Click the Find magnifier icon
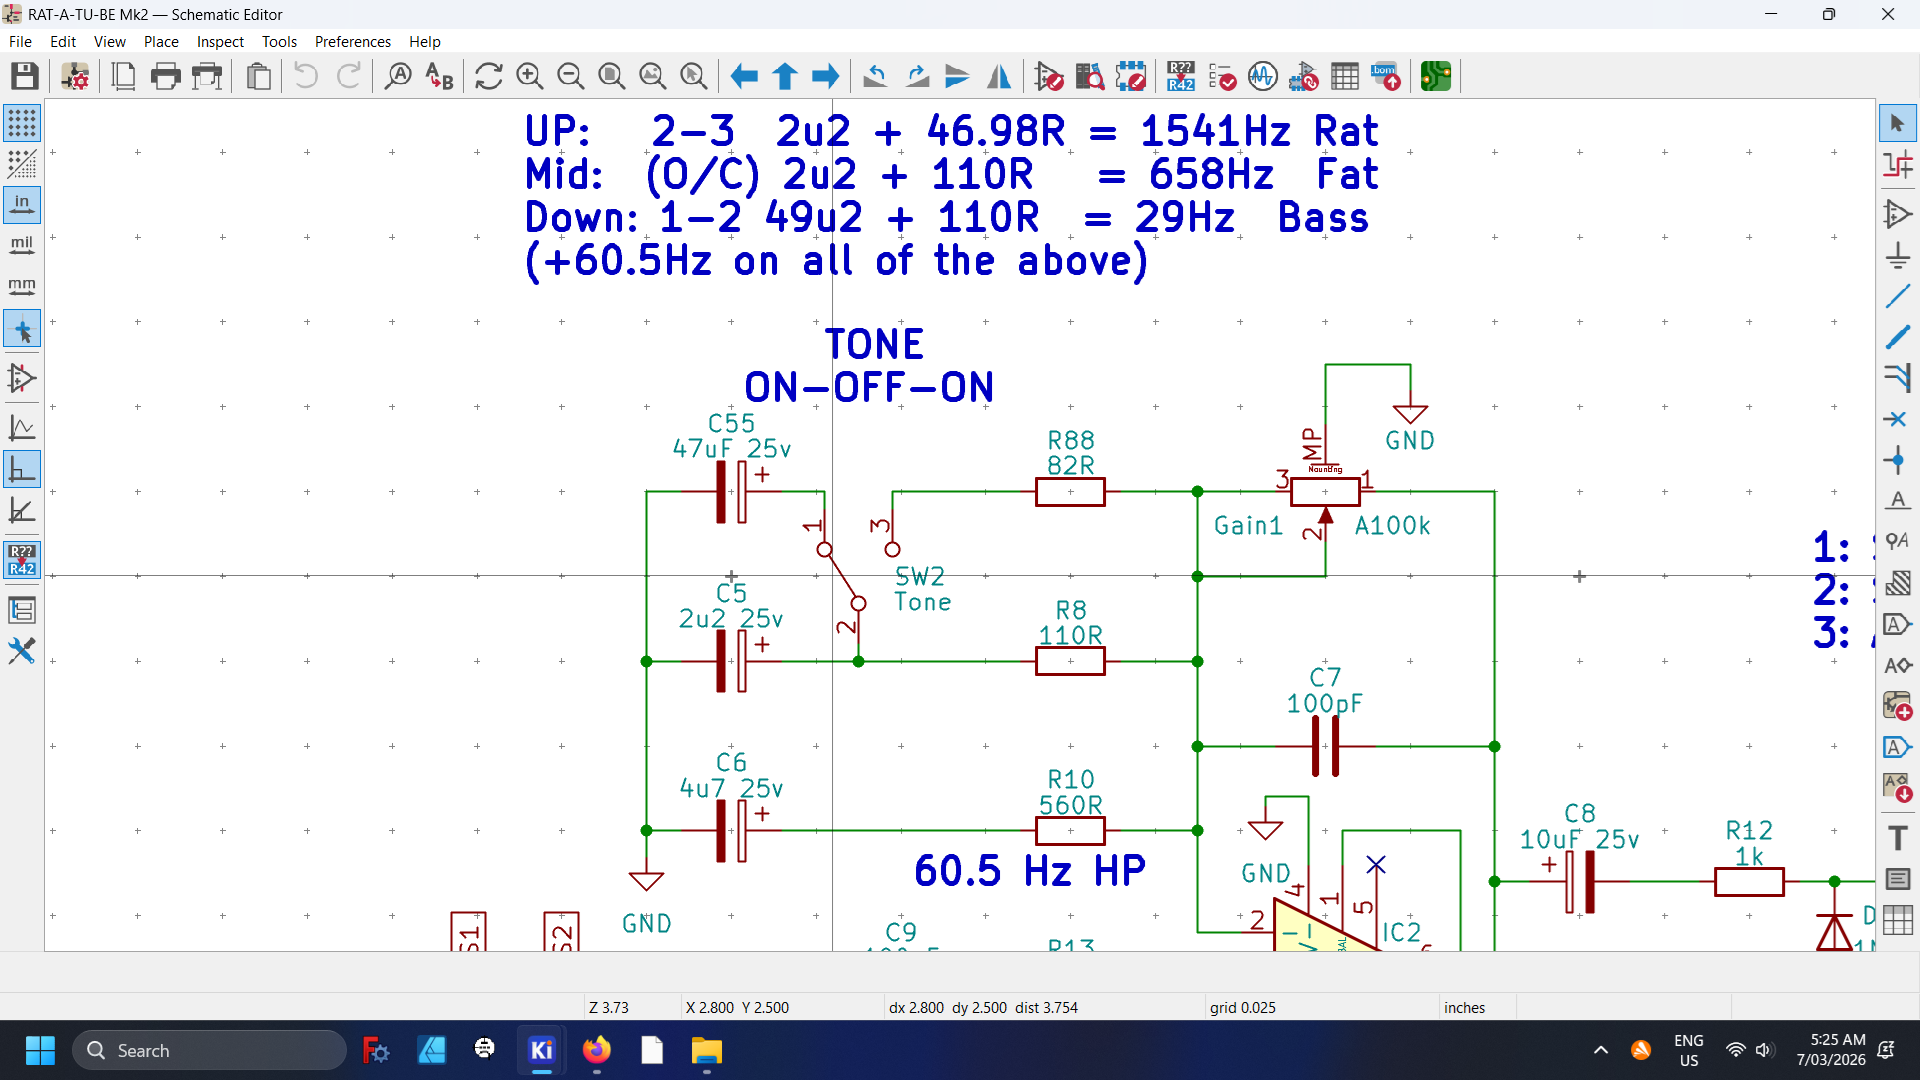The image size is (1920, 1080). (398, 76)
